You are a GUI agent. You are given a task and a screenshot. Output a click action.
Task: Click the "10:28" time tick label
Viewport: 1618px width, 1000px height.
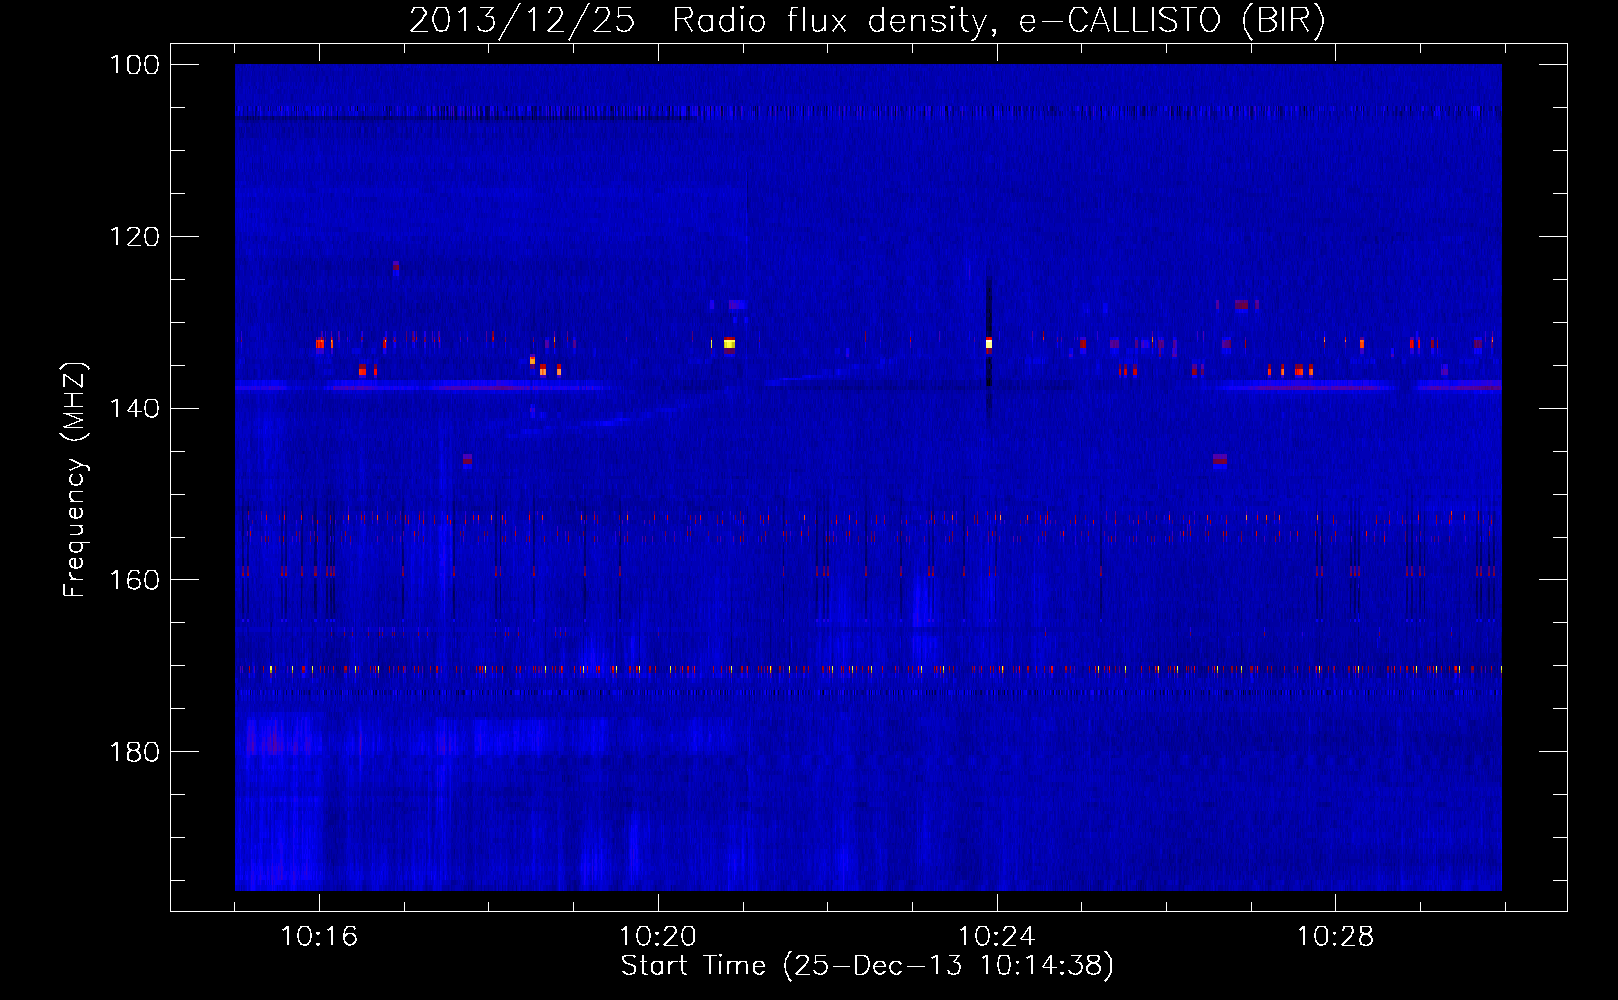pos(1336,937)
